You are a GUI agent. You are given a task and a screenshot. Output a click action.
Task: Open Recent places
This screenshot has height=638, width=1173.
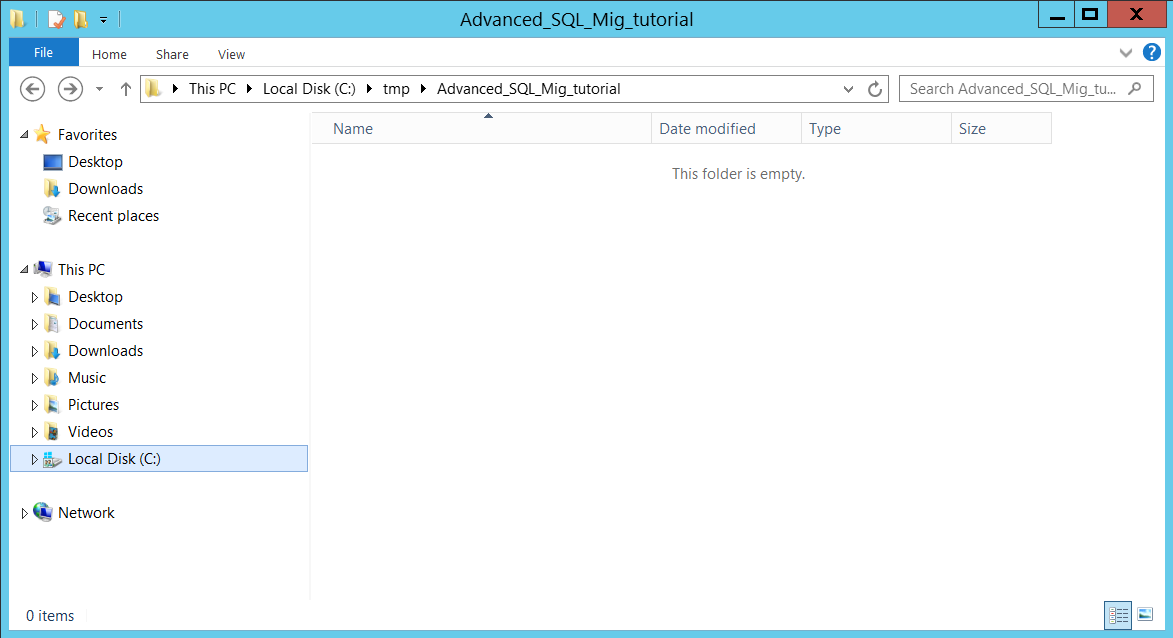click(114, 215)
